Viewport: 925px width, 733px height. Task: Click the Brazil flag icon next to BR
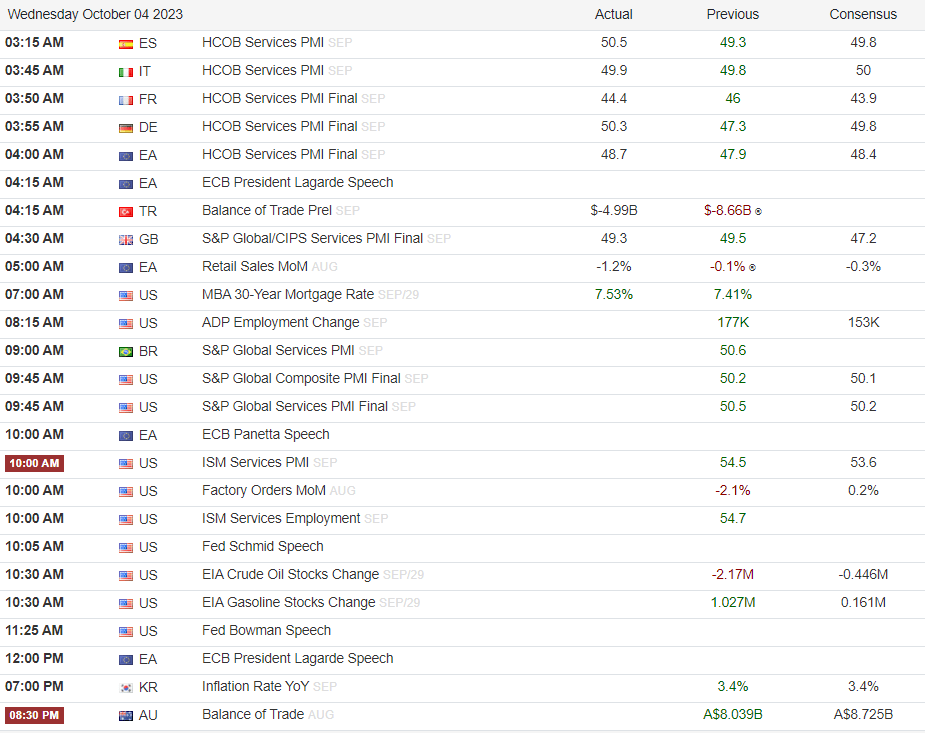click(x=126, y=352)
